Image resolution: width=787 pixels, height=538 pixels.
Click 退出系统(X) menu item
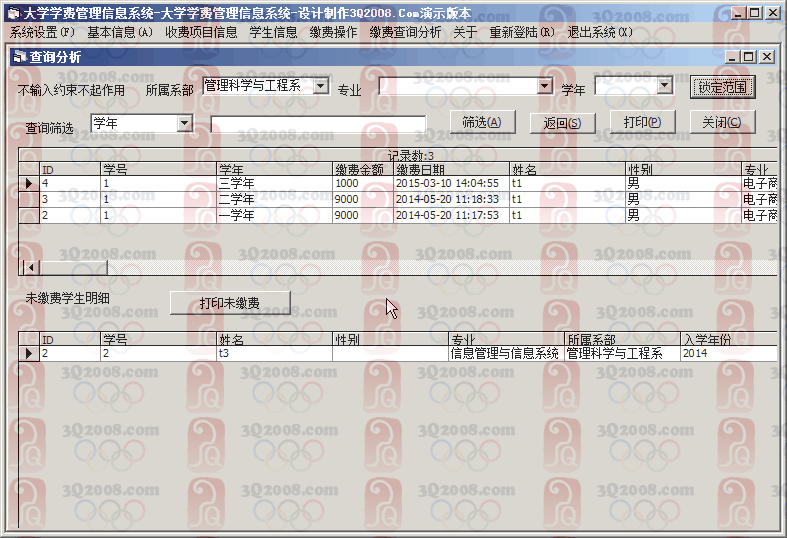click(600, 32)
